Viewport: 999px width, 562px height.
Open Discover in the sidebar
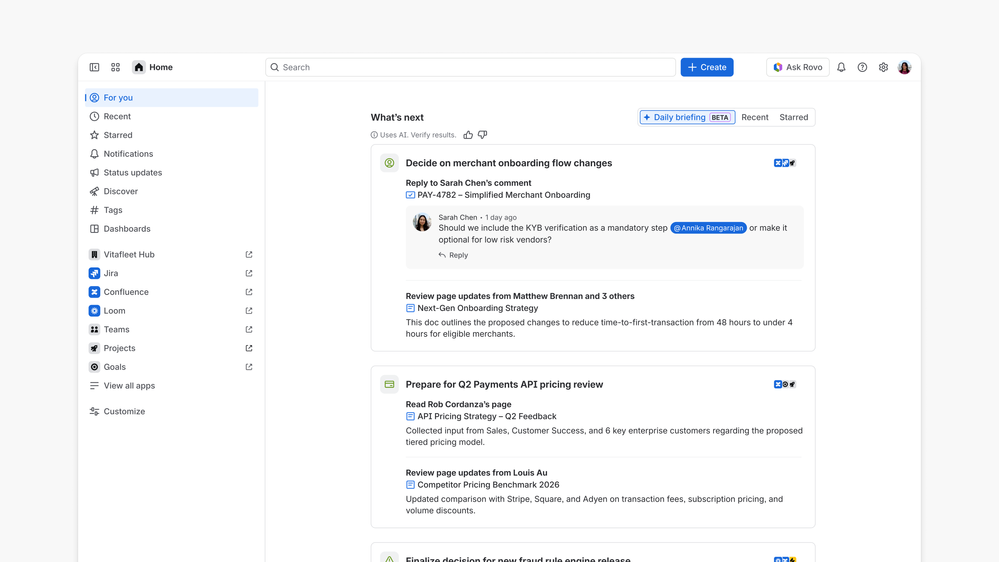(171, 191)
